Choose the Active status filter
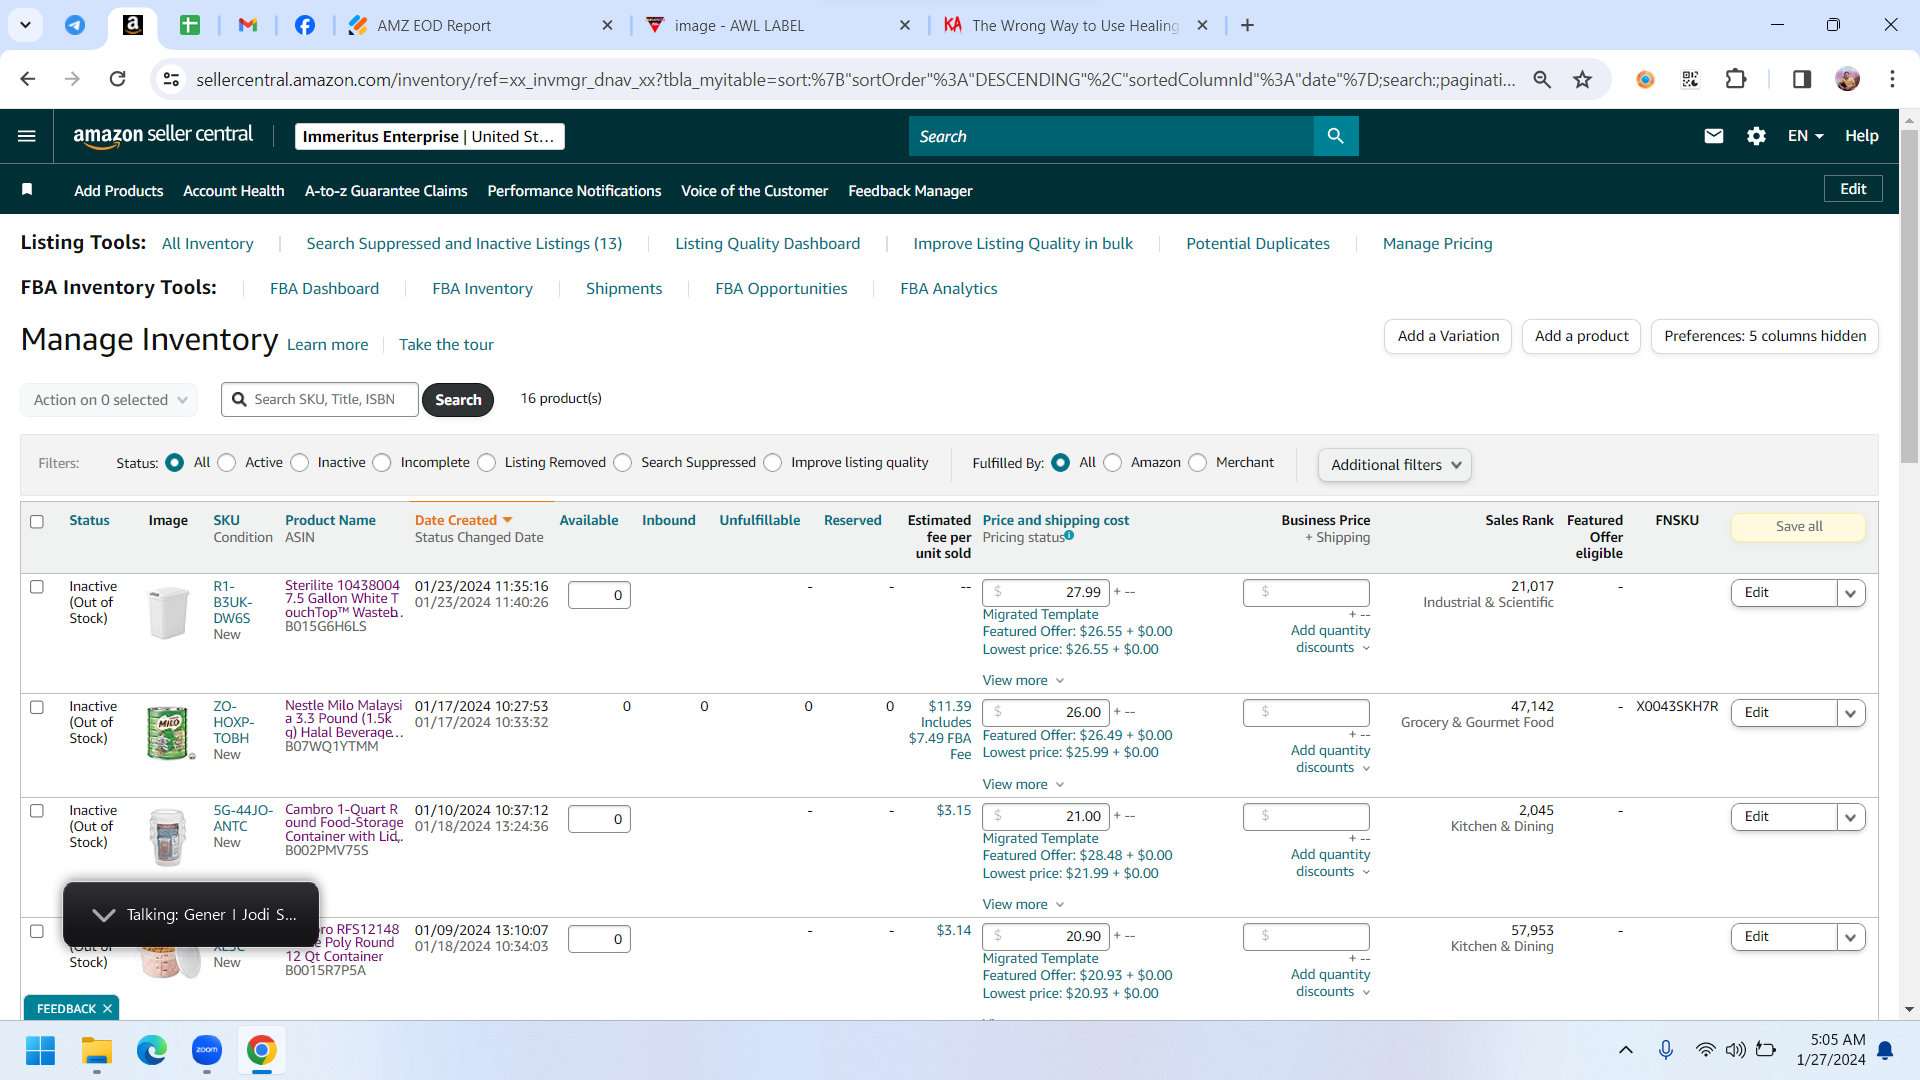 pyautogui.click(x=227, y=463)
